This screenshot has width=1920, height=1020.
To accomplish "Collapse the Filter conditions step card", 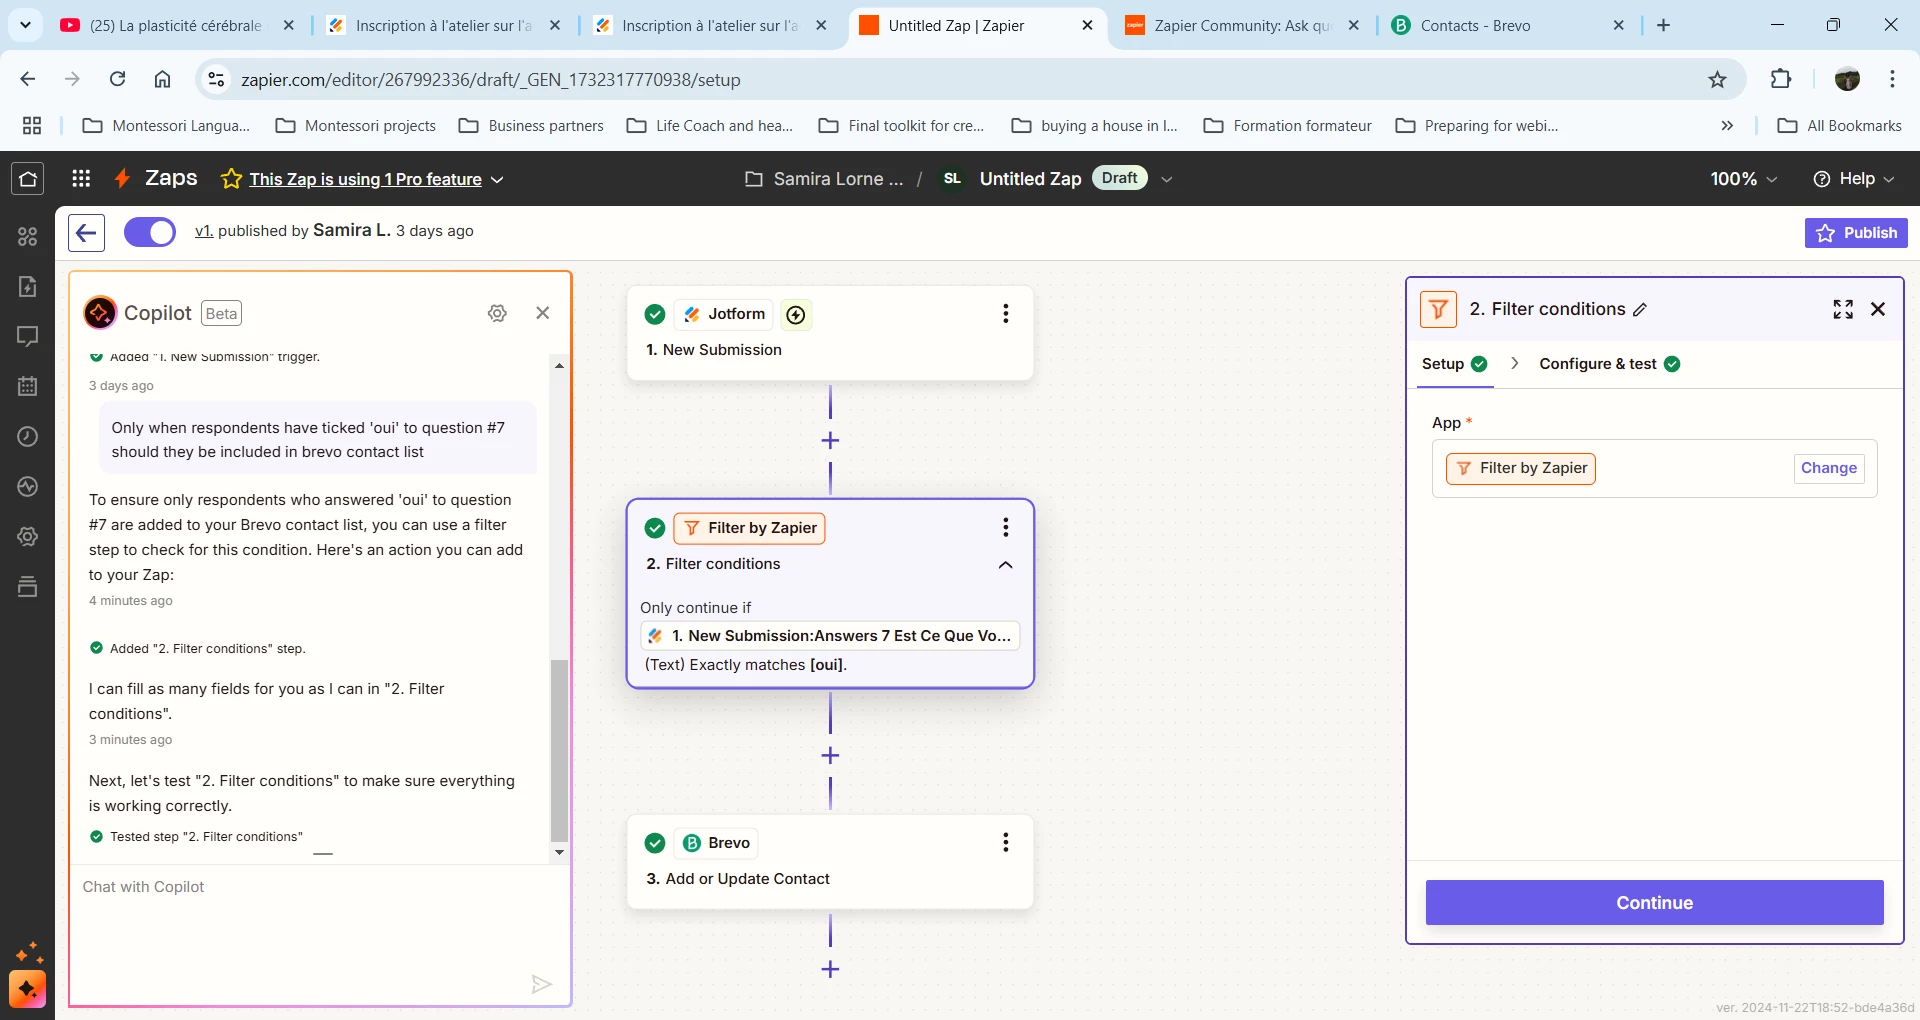I will tap(1006, 565).
